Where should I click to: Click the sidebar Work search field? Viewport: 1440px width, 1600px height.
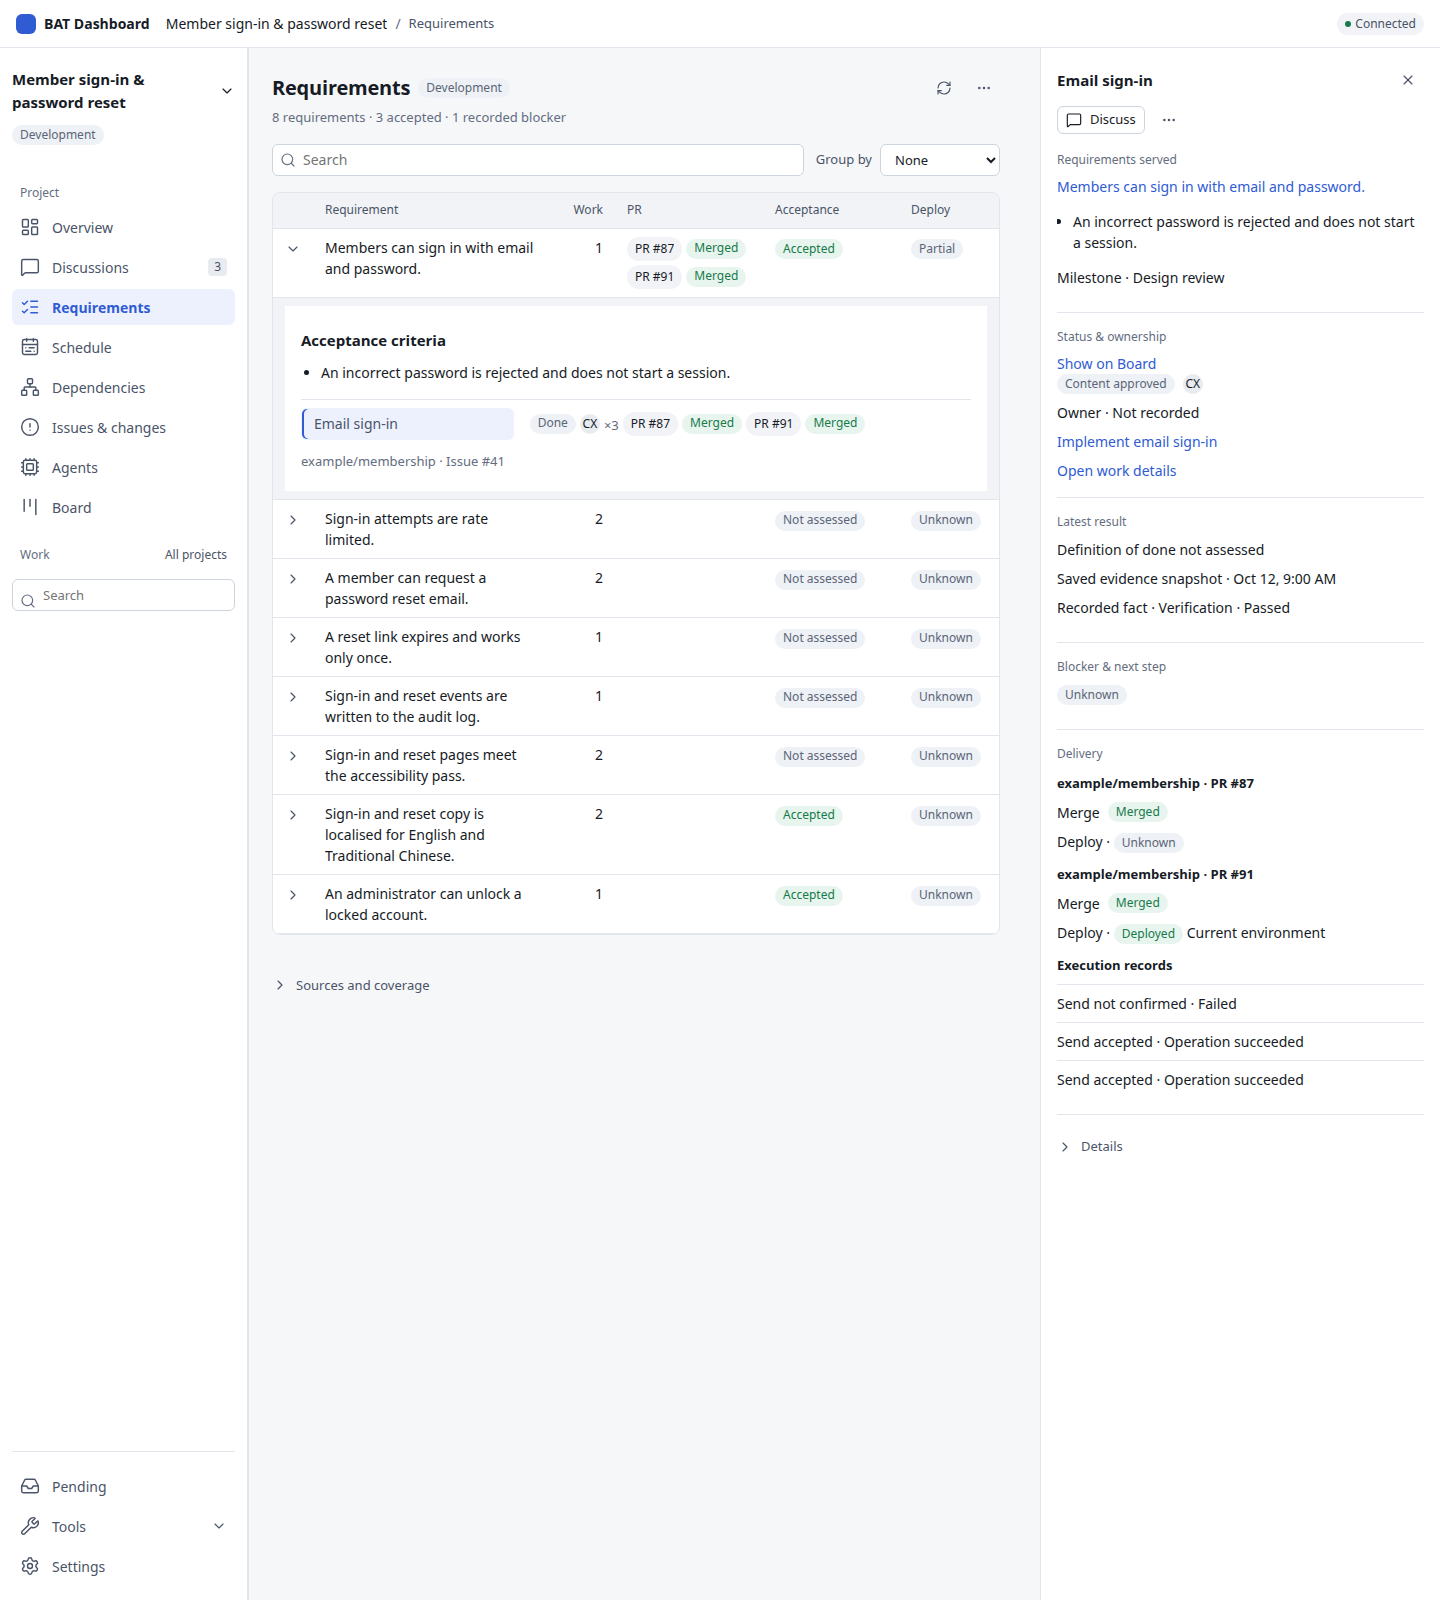pos(123,595)
